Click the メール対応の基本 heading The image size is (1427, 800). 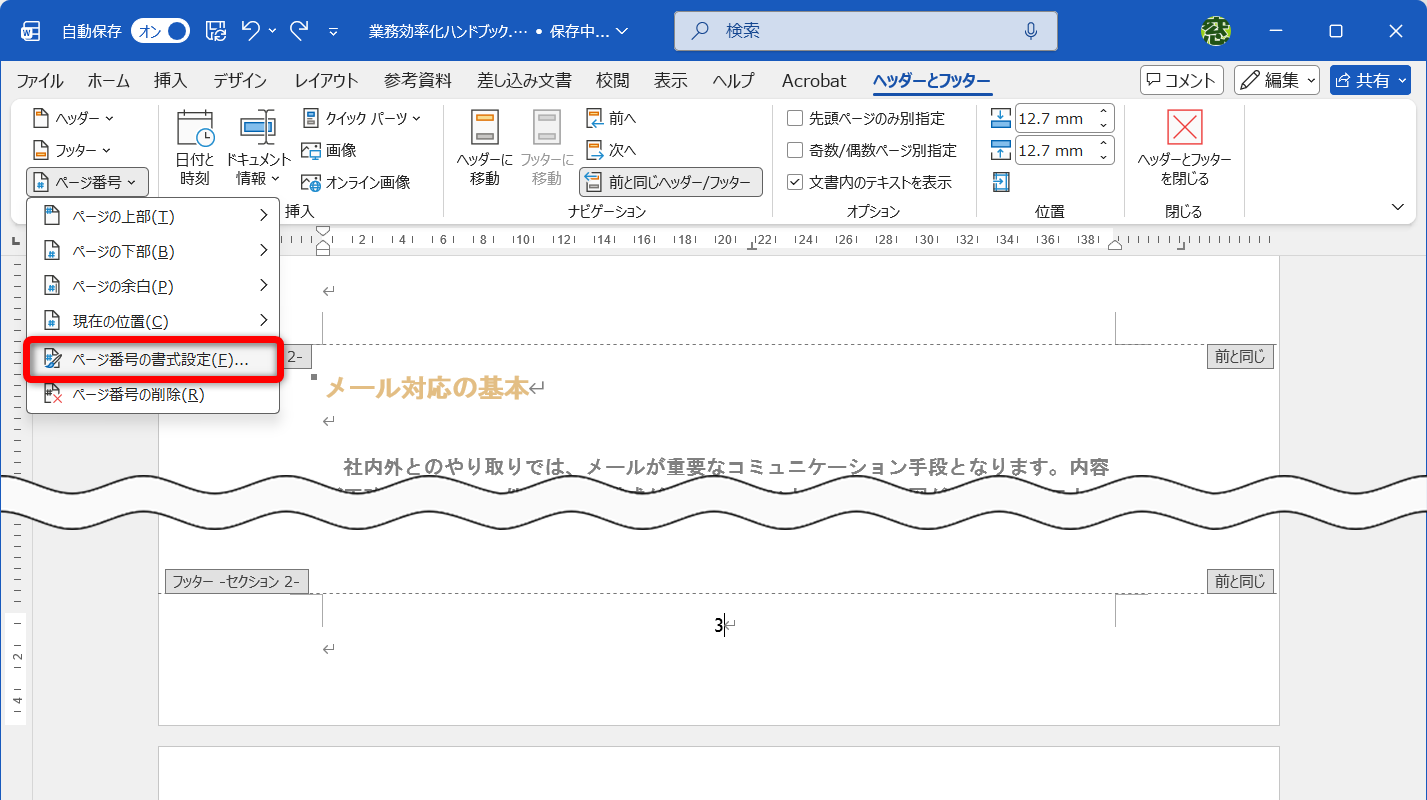427,387
